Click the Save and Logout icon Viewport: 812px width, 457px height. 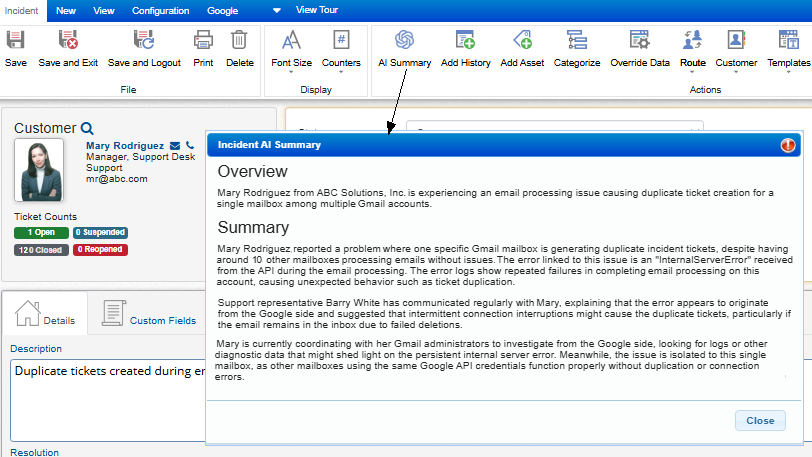click(x=144, y=41)
